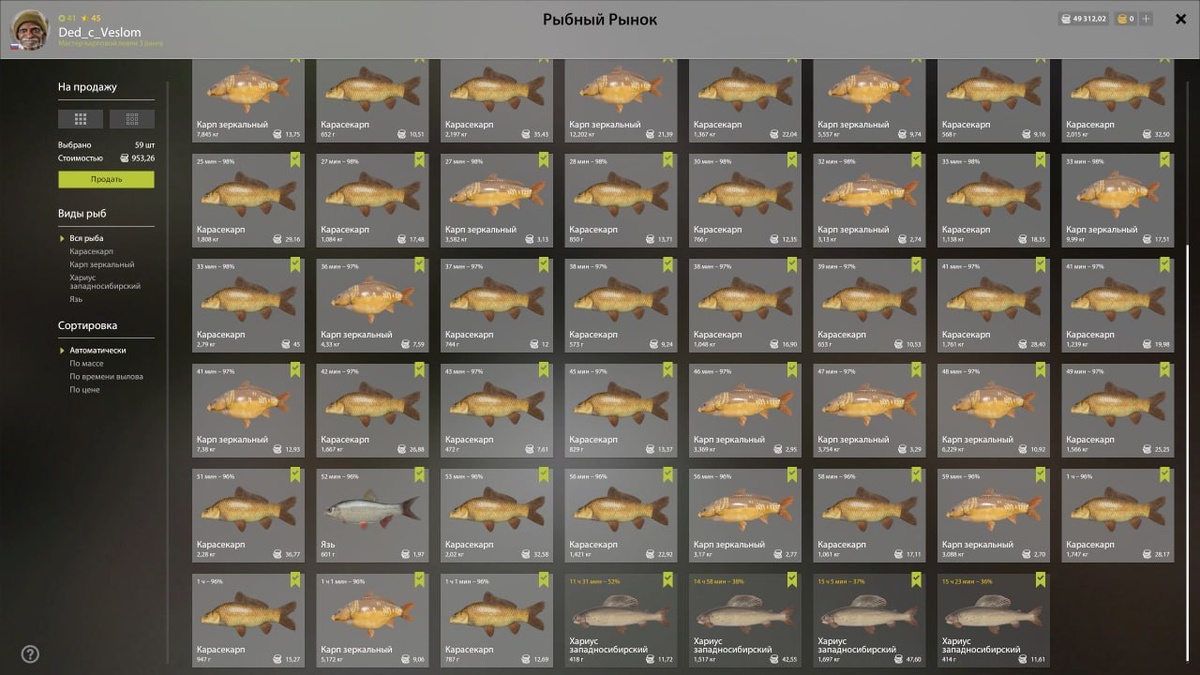Uncheck the green bookmark on the 25 мин Карасекарп card
Screen dimensions: 1200x675
click(295, 160)
